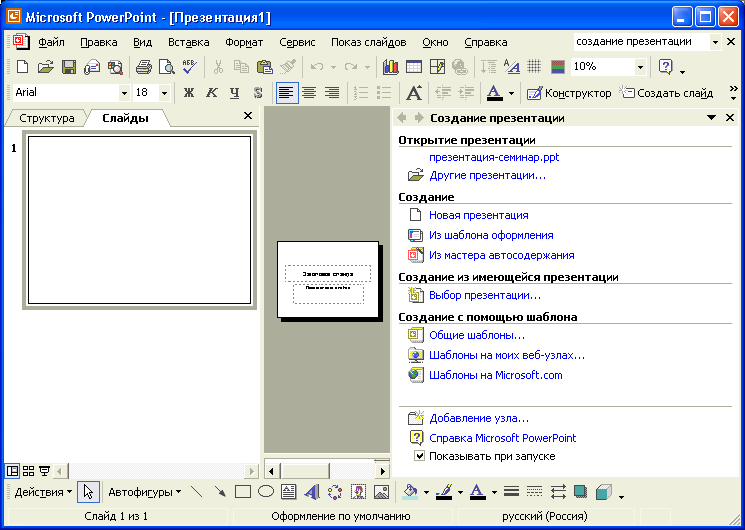745x530 pixels.
Task: Insert clip art from drawing toolbar
Action: point(358,492)
